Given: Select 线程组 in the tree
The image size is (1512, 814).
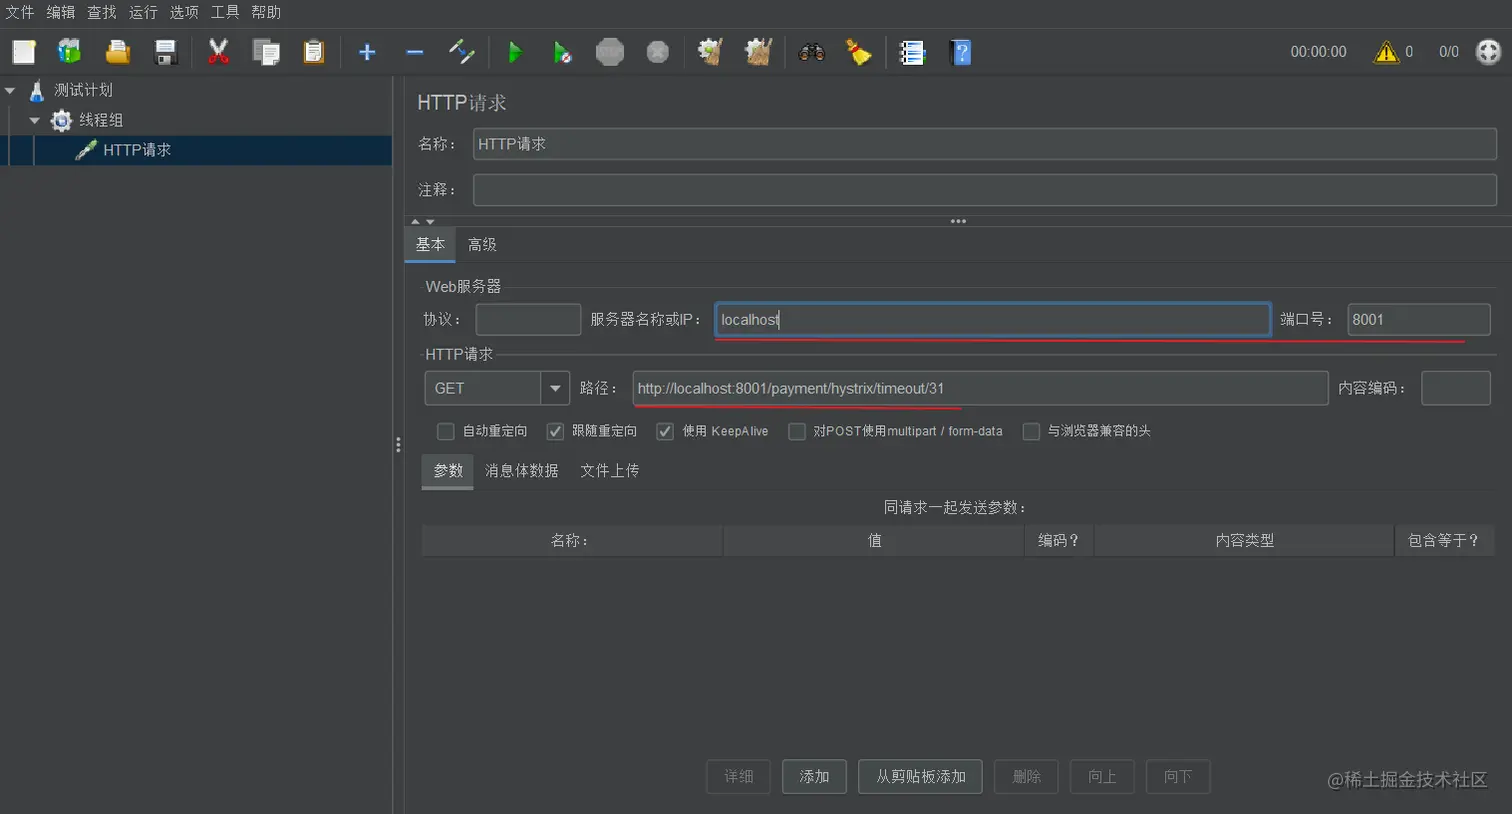Looking at the screenshot, I should 101,120.
